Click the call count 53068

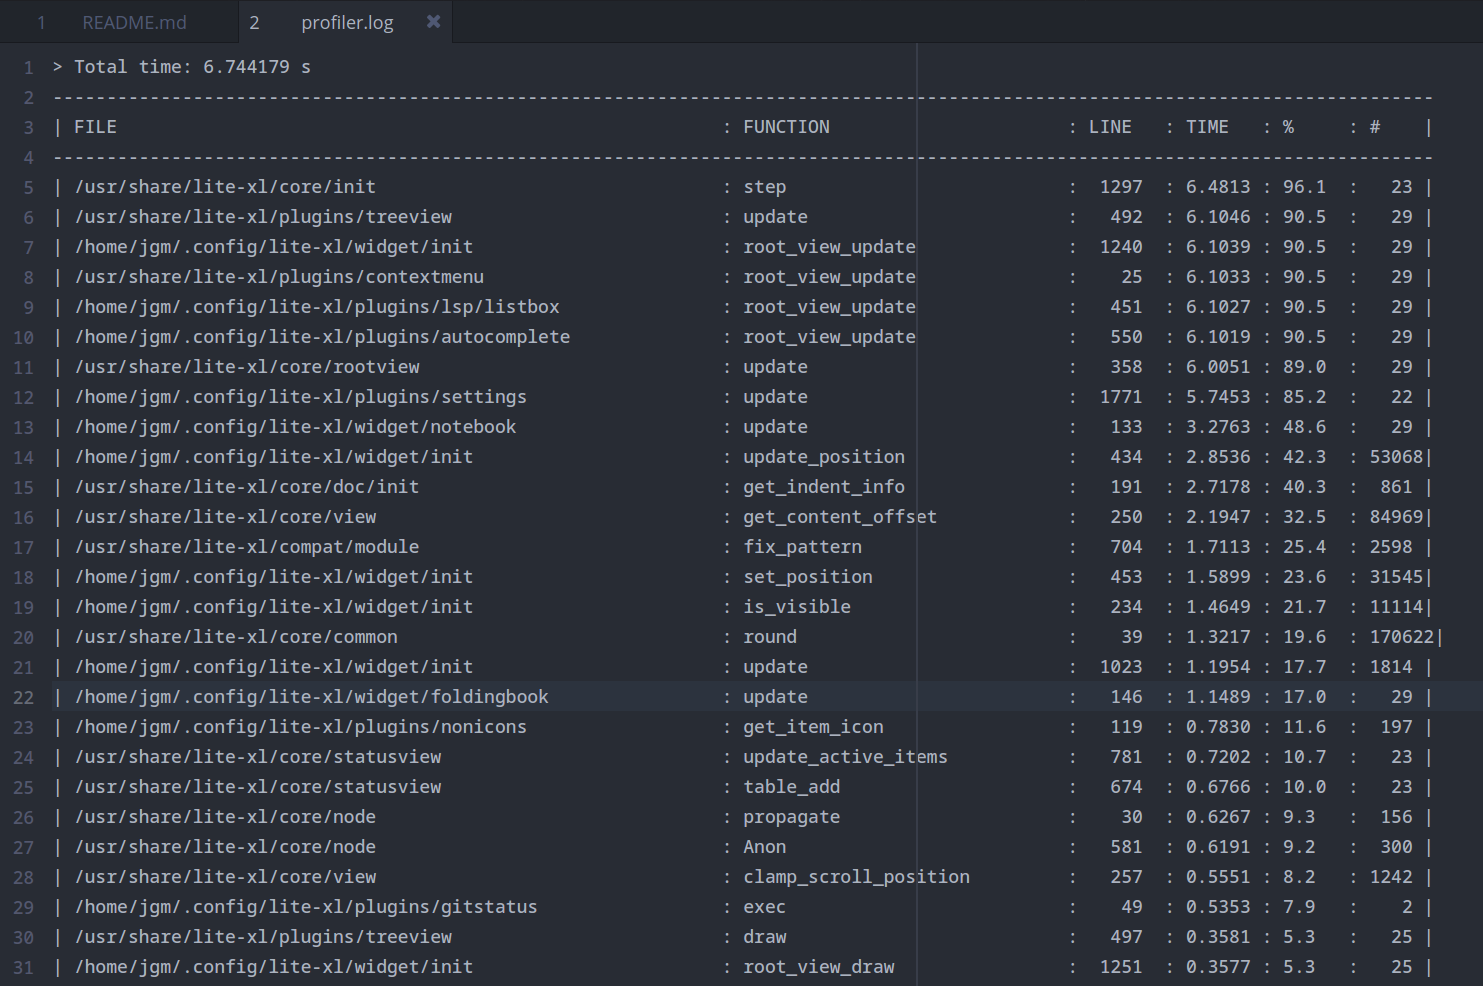pyautogui.click(x=1396, y=457)
